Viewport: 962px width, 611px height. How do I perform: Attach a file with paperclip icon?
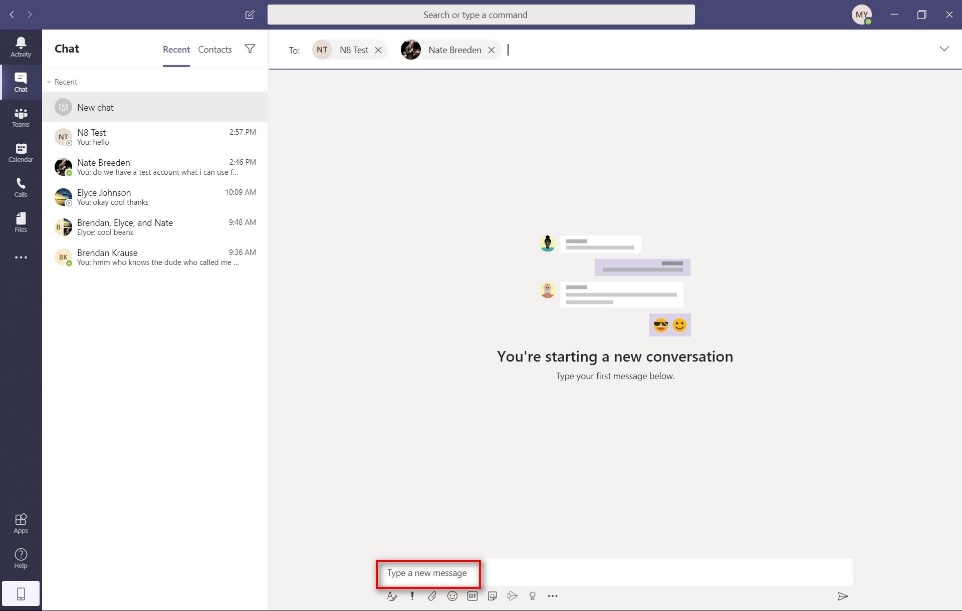point(432,596)
